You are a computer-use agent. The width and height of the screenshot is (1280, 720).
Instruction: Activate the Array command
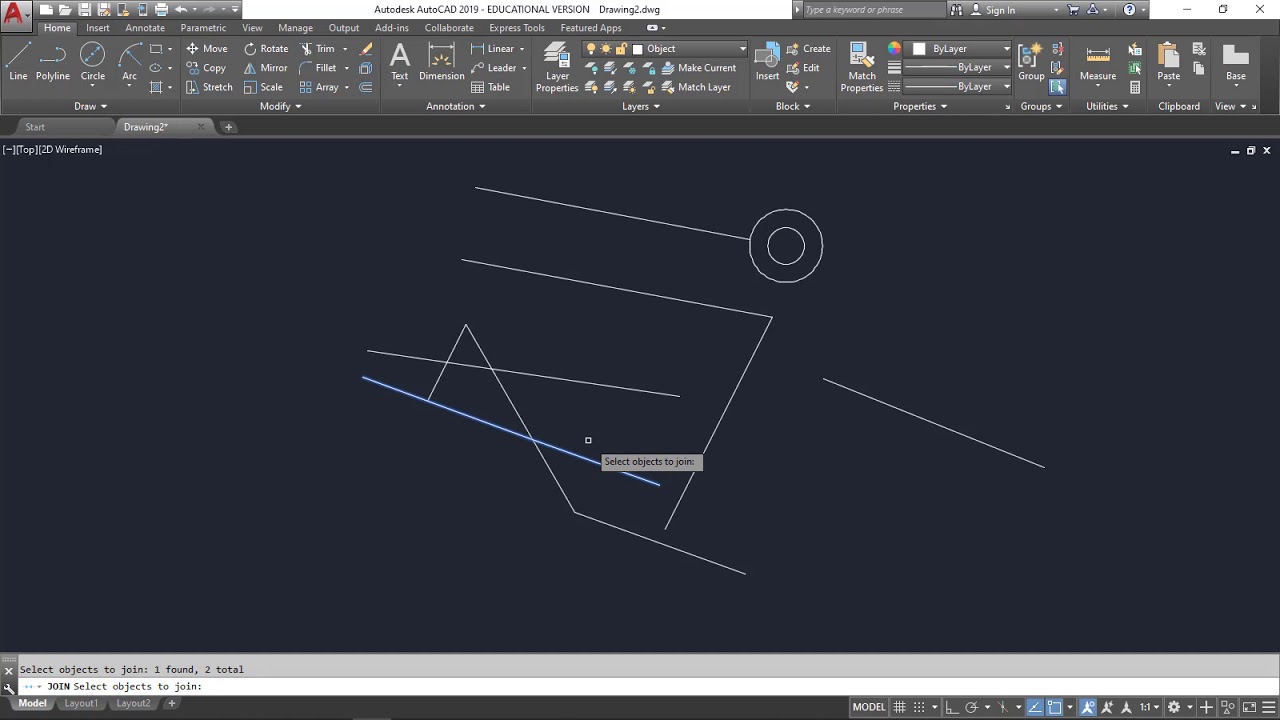point(319,87)
